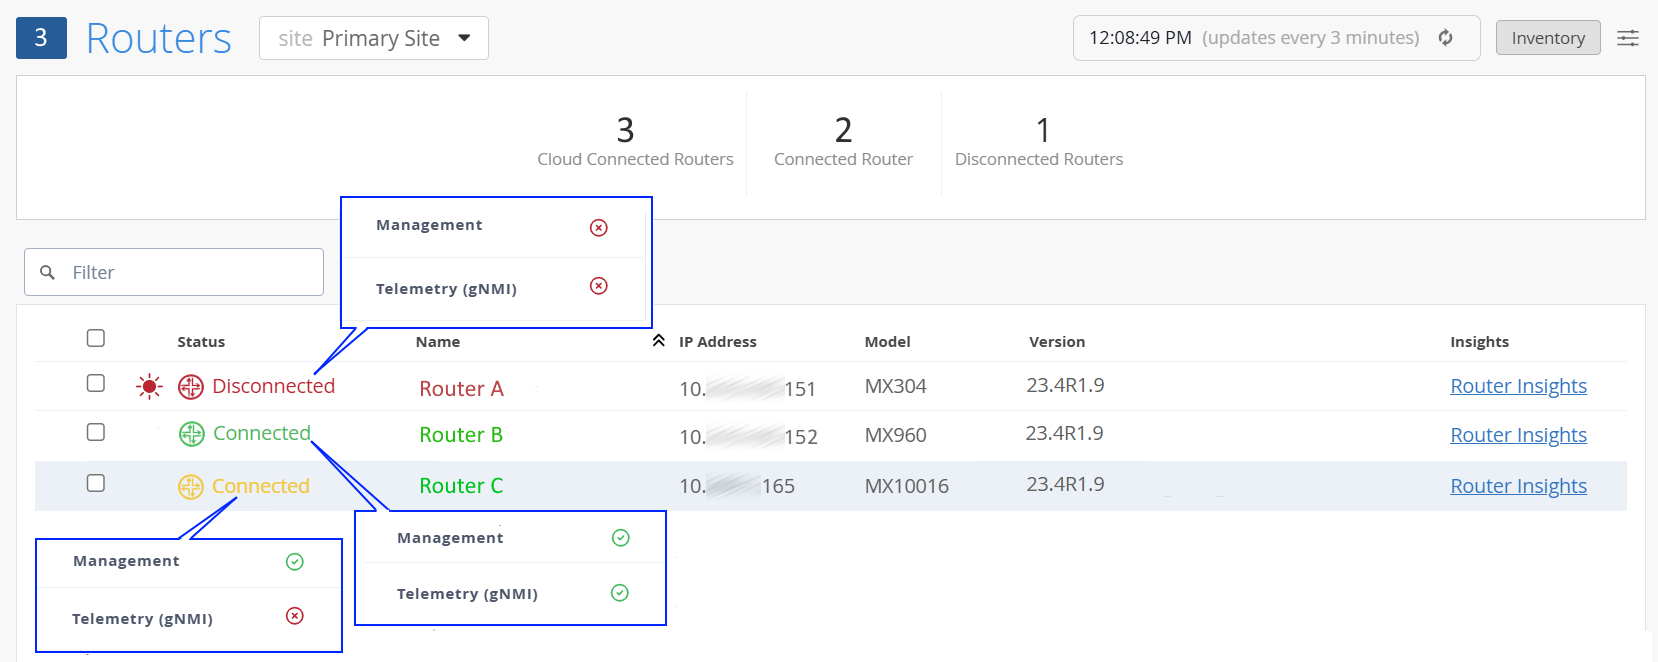Click the 12:08:49 PM update time text

(x=1140, y=38)
